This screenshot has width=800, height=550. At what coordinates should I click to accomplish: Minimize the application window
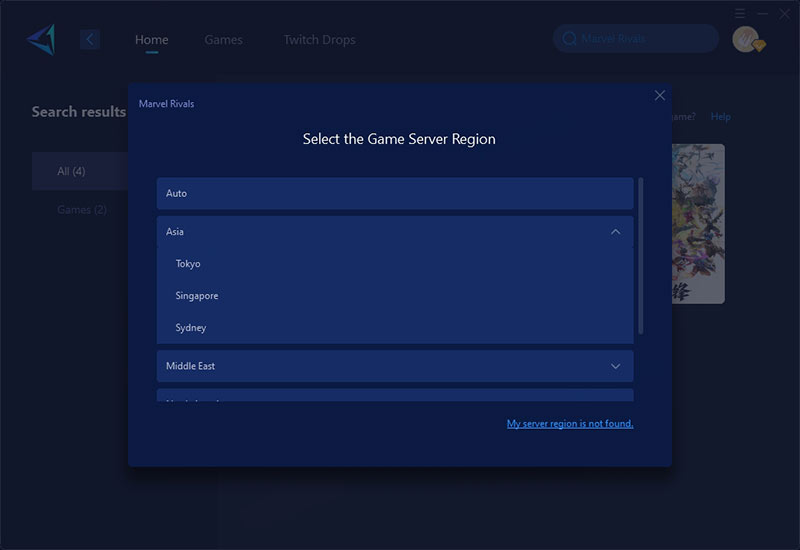(x=763, y=13)
